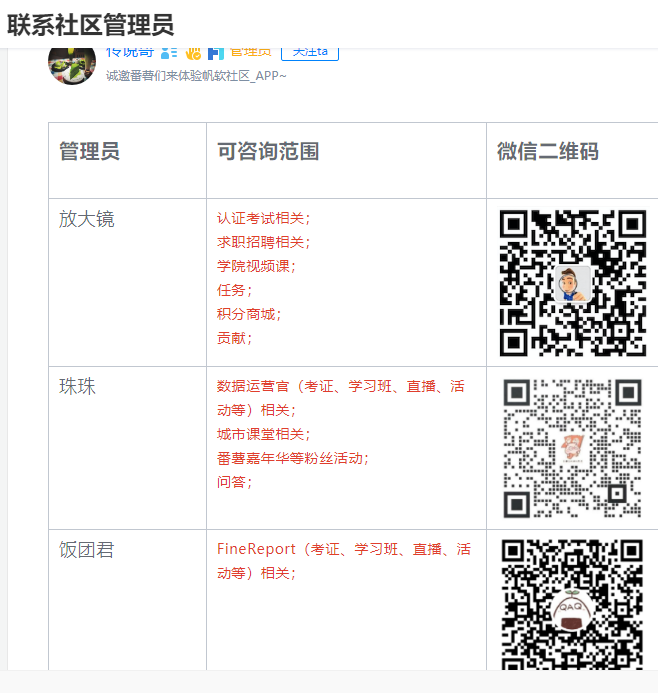Select the page title 联系社区管理员
This screenshot has height=693, width=658.
(x=91, y=25)
